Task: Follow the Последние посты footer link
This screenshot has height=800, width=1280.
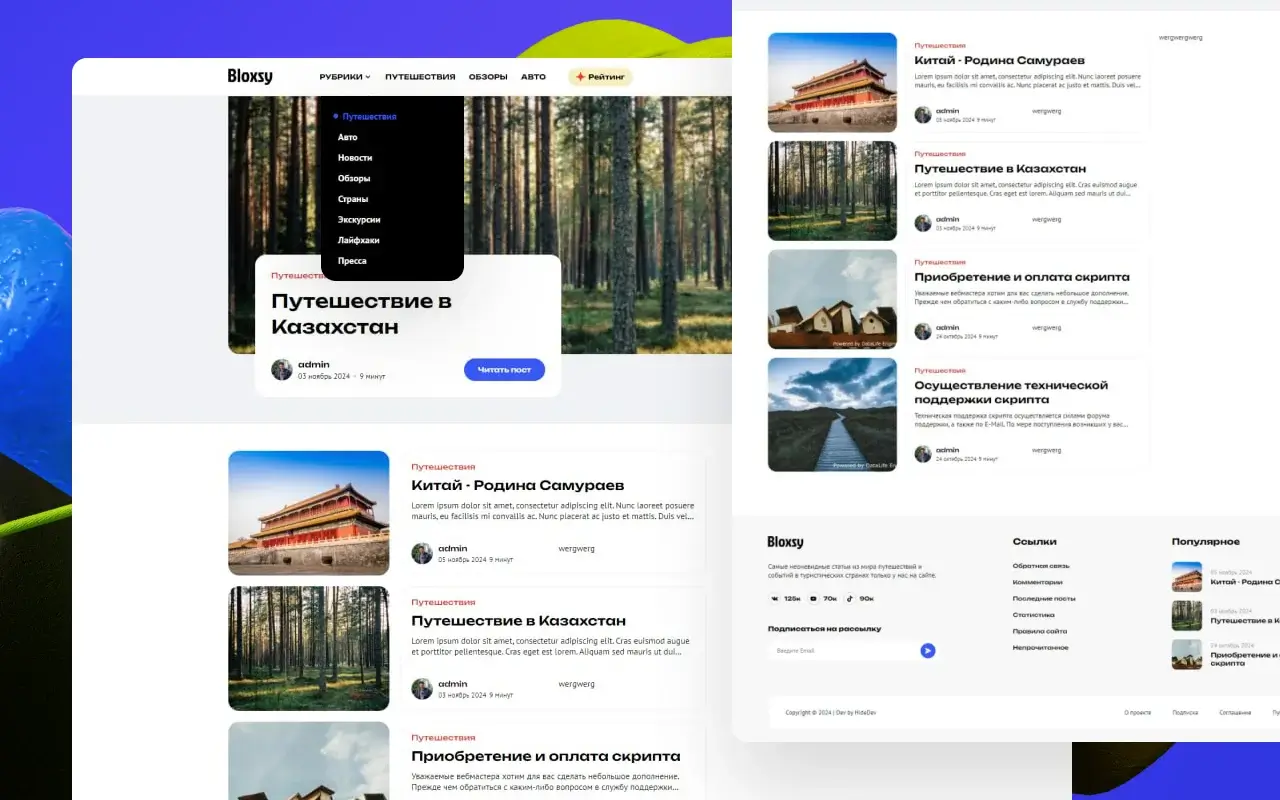Action: tap(1043, 598)
